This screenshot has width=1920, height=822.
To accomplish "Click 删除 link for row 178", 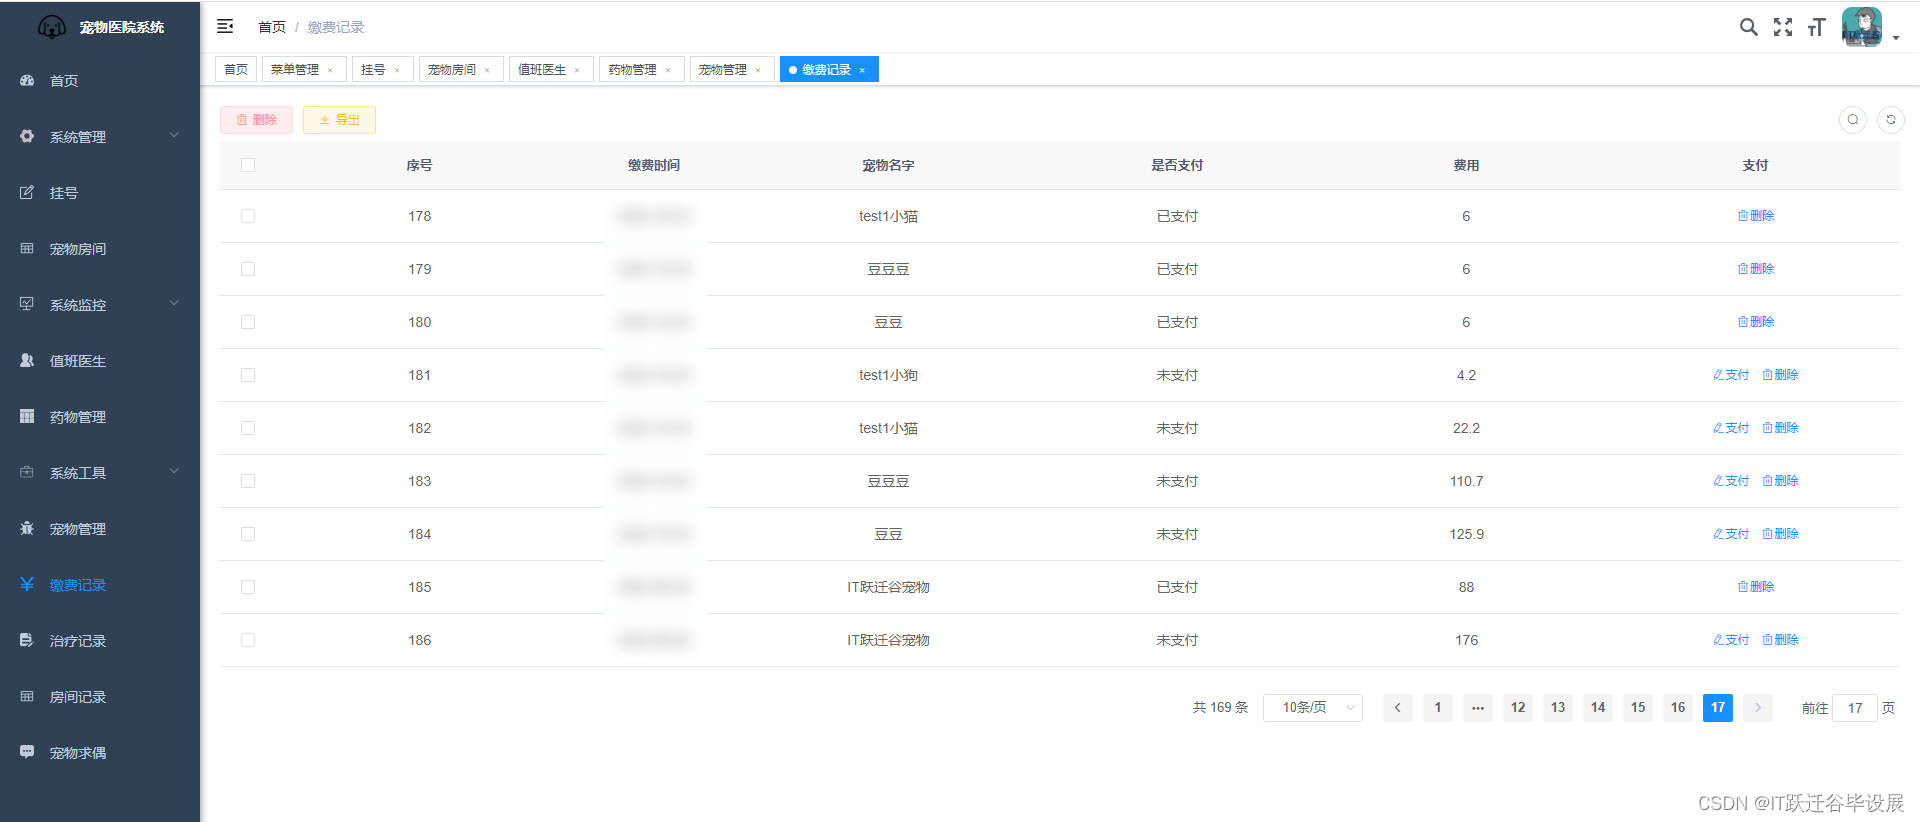I will (1756, 216).
